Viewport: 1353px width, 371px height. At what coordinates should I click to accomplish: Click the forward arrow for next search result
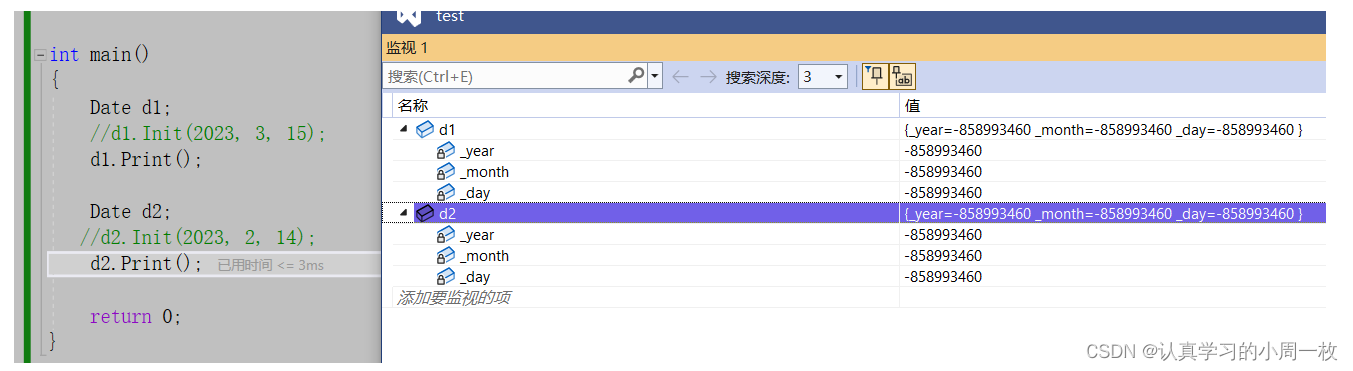(708, 77)
